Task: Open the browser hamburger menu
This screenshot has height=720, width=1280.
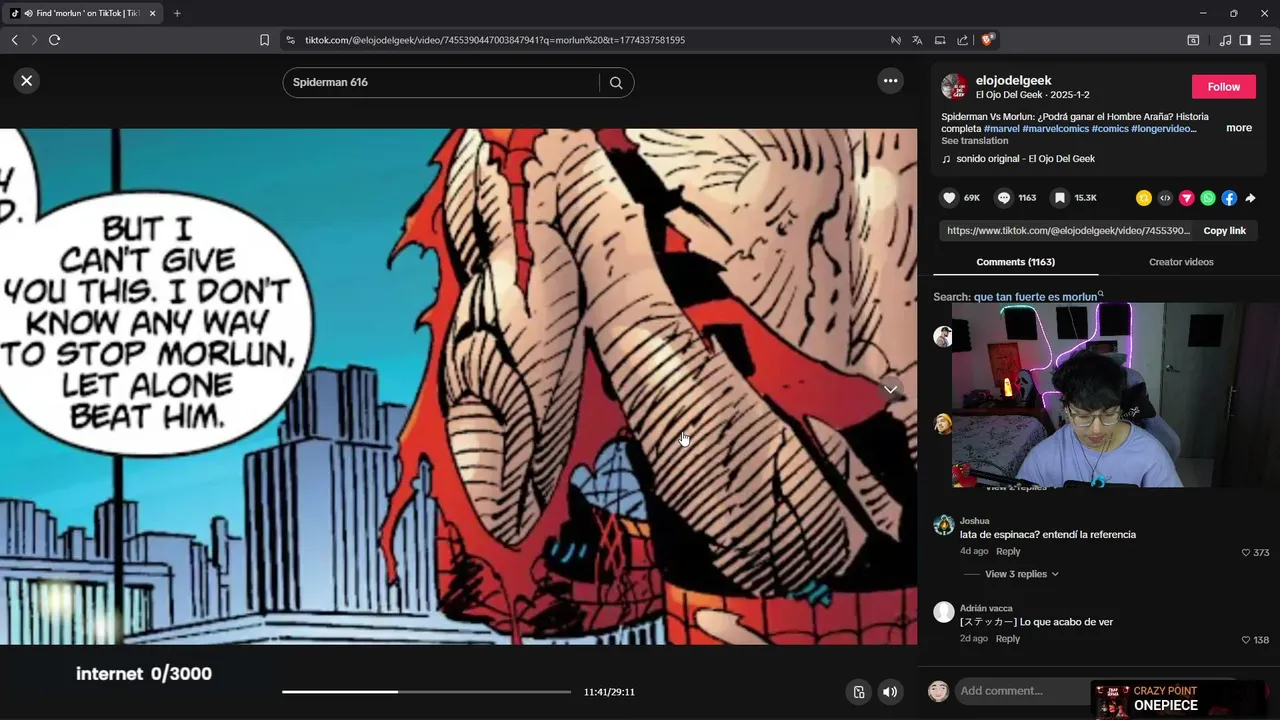Action: tap(1266, 40)
